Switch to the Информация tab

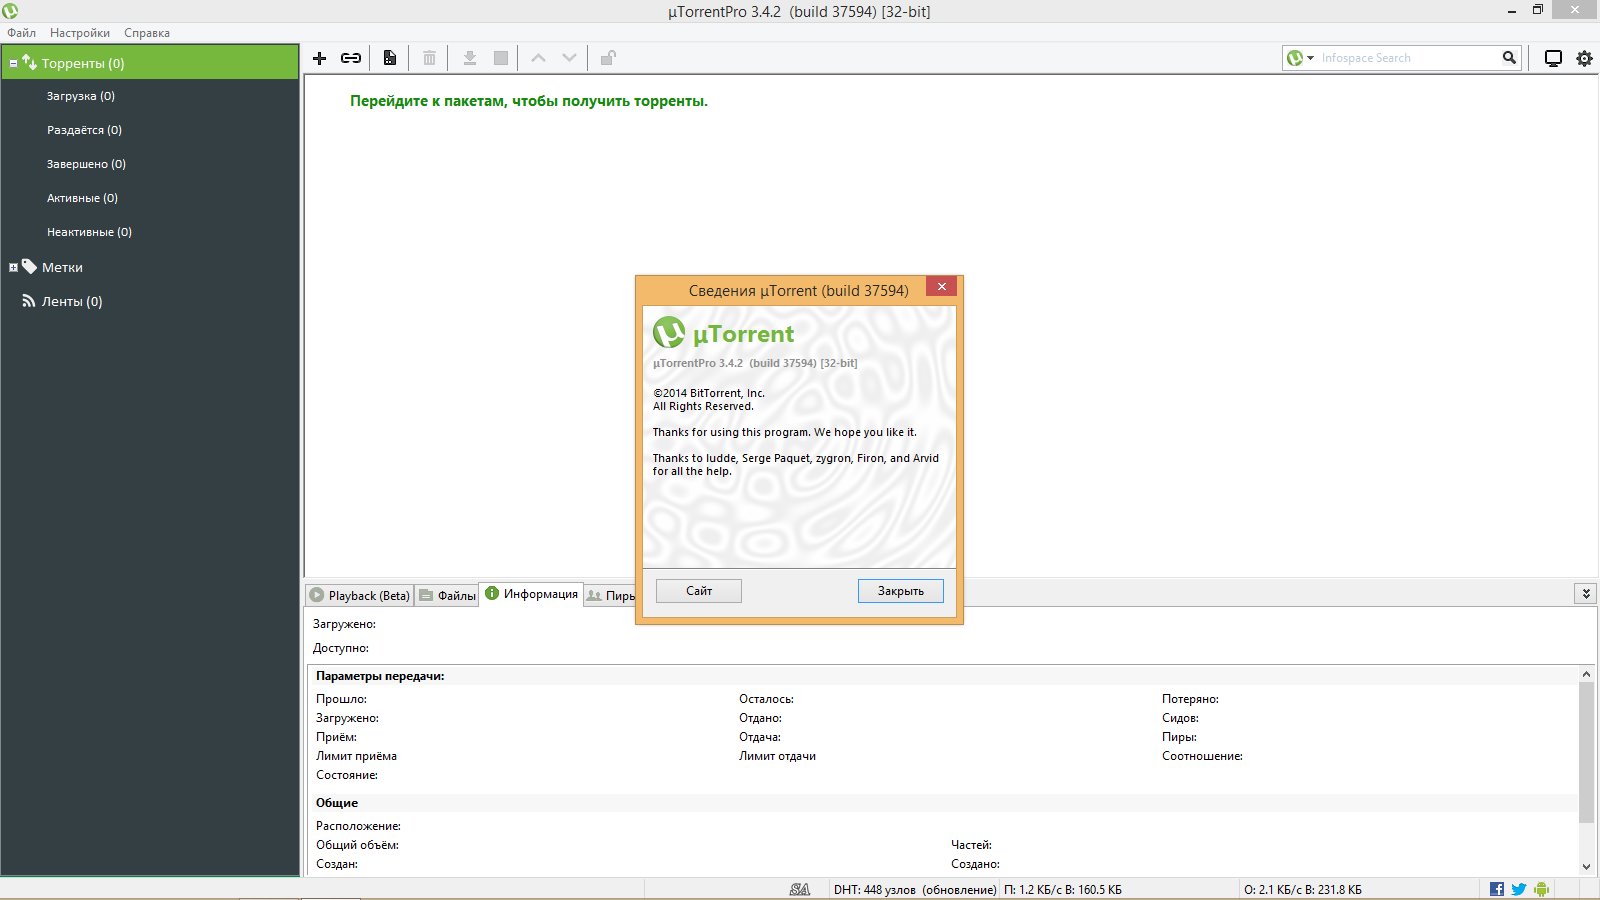pyautogui.click(x=531, y=594)
